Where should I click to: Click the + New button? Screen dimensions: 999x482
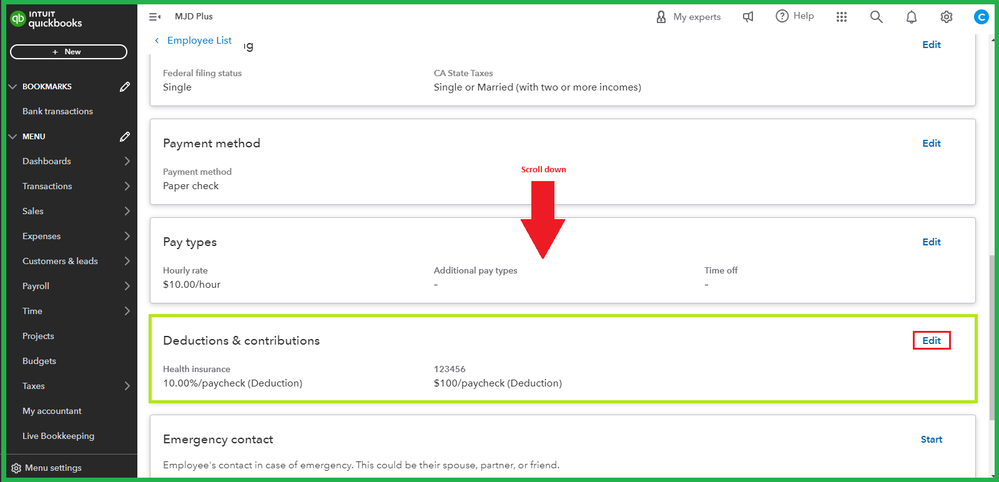[68, 52]
